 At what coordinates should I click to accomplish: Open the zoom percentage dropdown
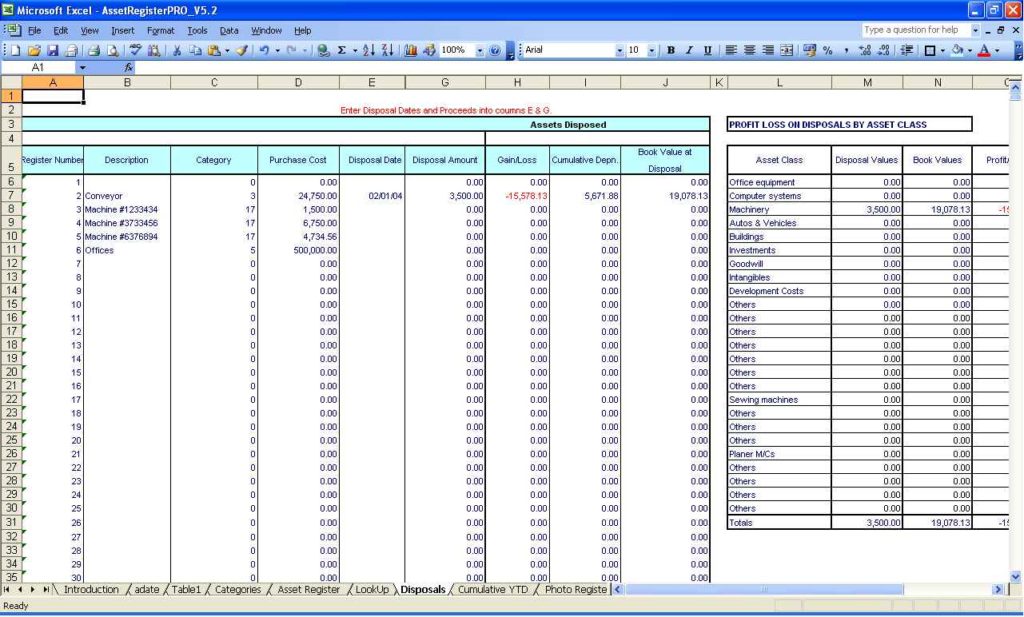pos(480,50)
